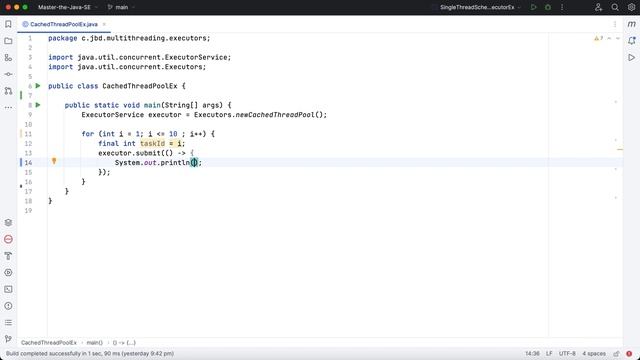Viewport: 640px width, 360px height.
Task: Open the Maven tool window
Action: coord(631,24)
